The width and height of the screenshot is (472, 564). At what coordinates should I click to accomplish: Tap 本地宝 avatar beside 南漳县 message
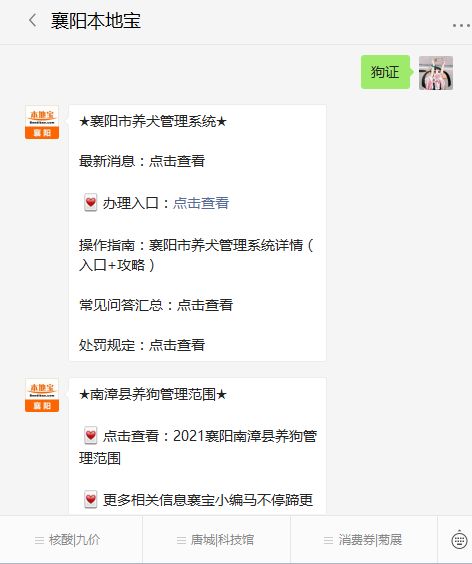coord(42,395)
